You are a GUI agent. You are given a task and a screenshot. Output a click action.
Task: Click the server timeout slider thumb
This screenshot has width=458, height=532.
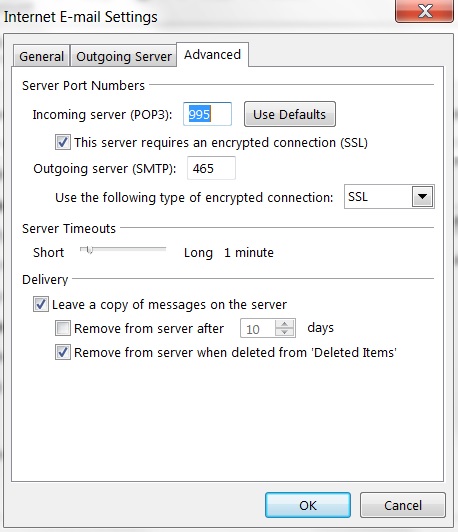coord(89,250)
